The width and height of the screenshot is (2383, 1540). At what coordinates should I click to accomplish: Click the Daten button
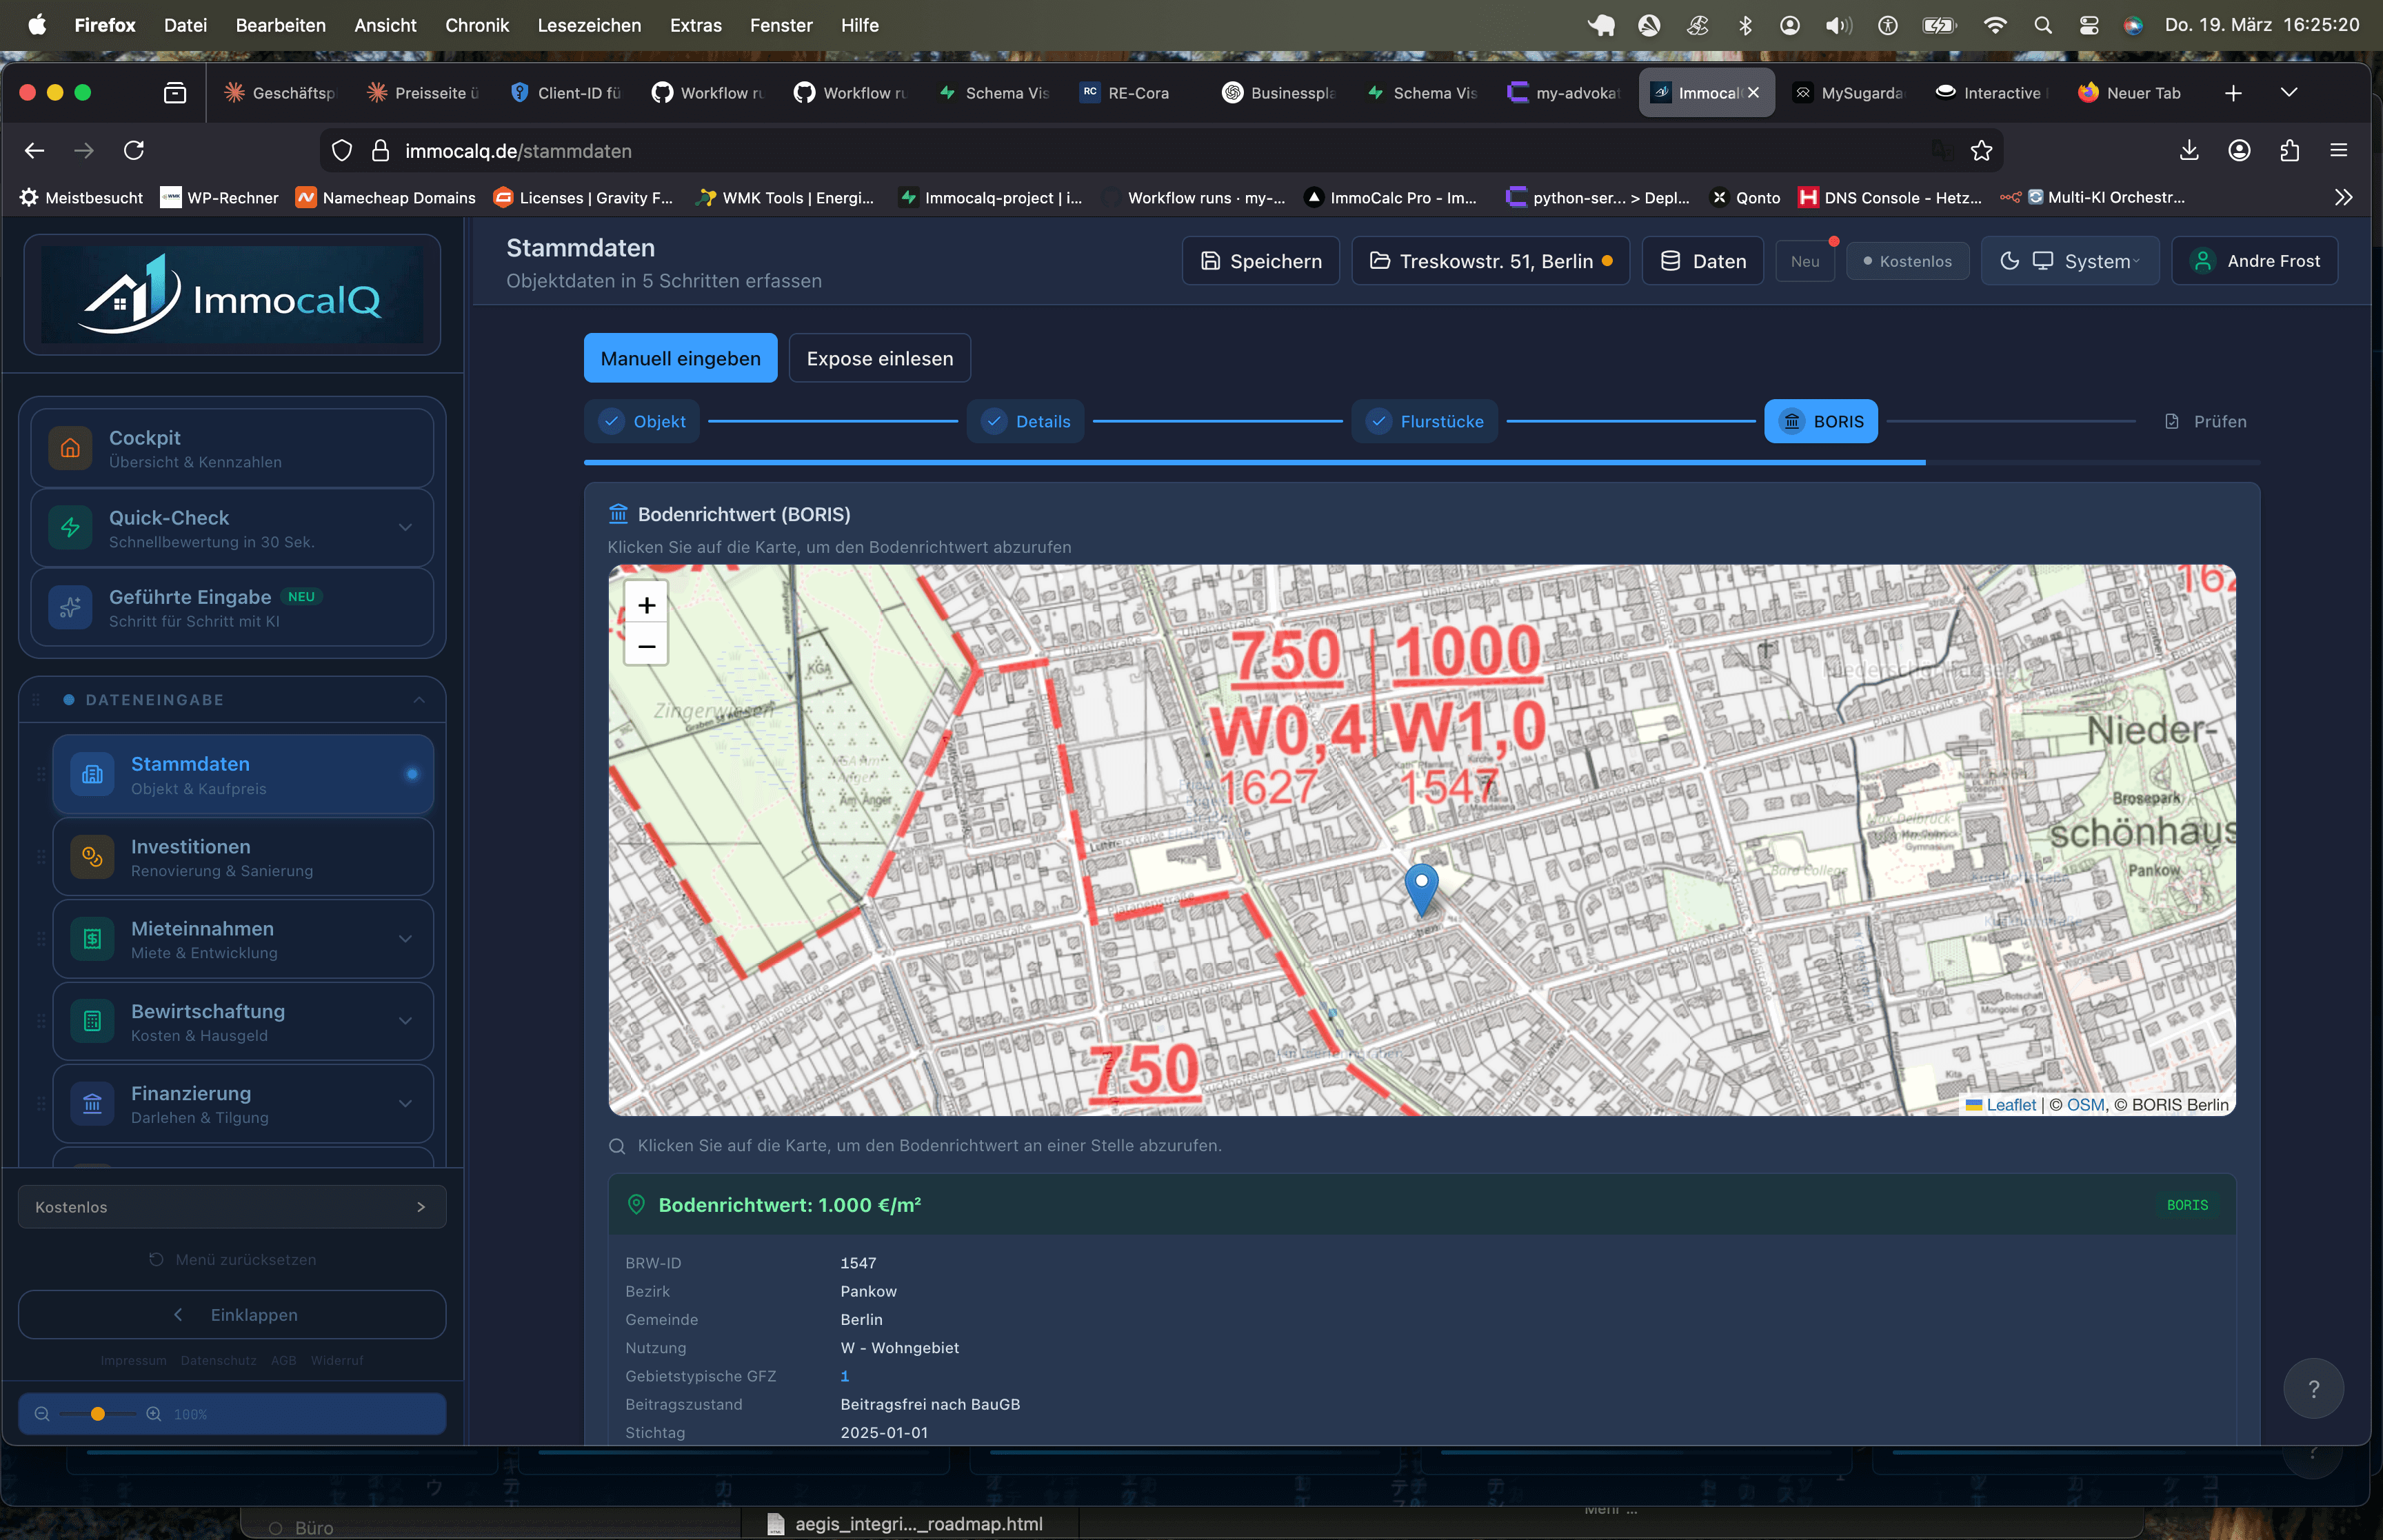1702,261
